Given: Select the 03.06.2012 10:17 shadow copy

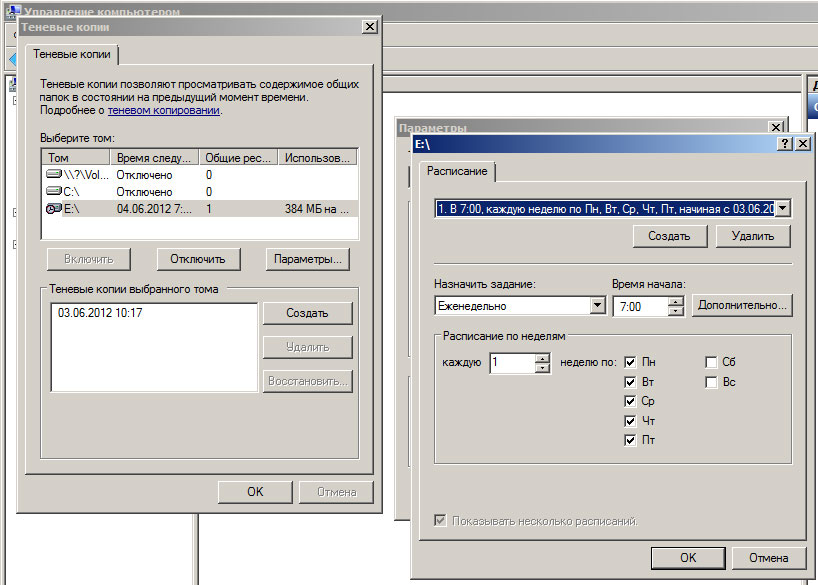Looking at the screenshot, I should [100, 313].
